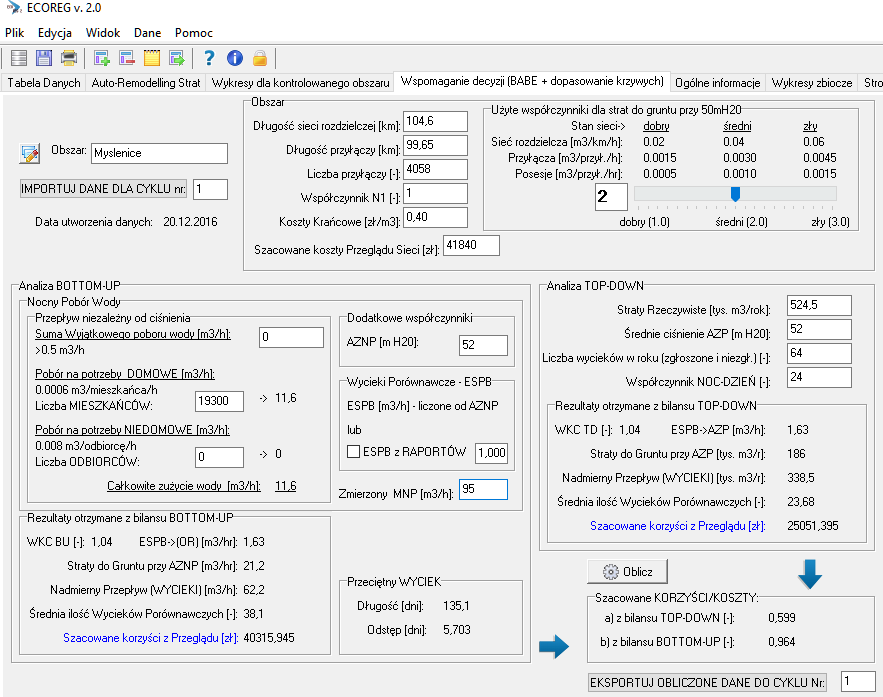The height and width of the screenshot is (697, 883).
Task: Switch to the Ogólne informacje tab
Action: point(717,83)
